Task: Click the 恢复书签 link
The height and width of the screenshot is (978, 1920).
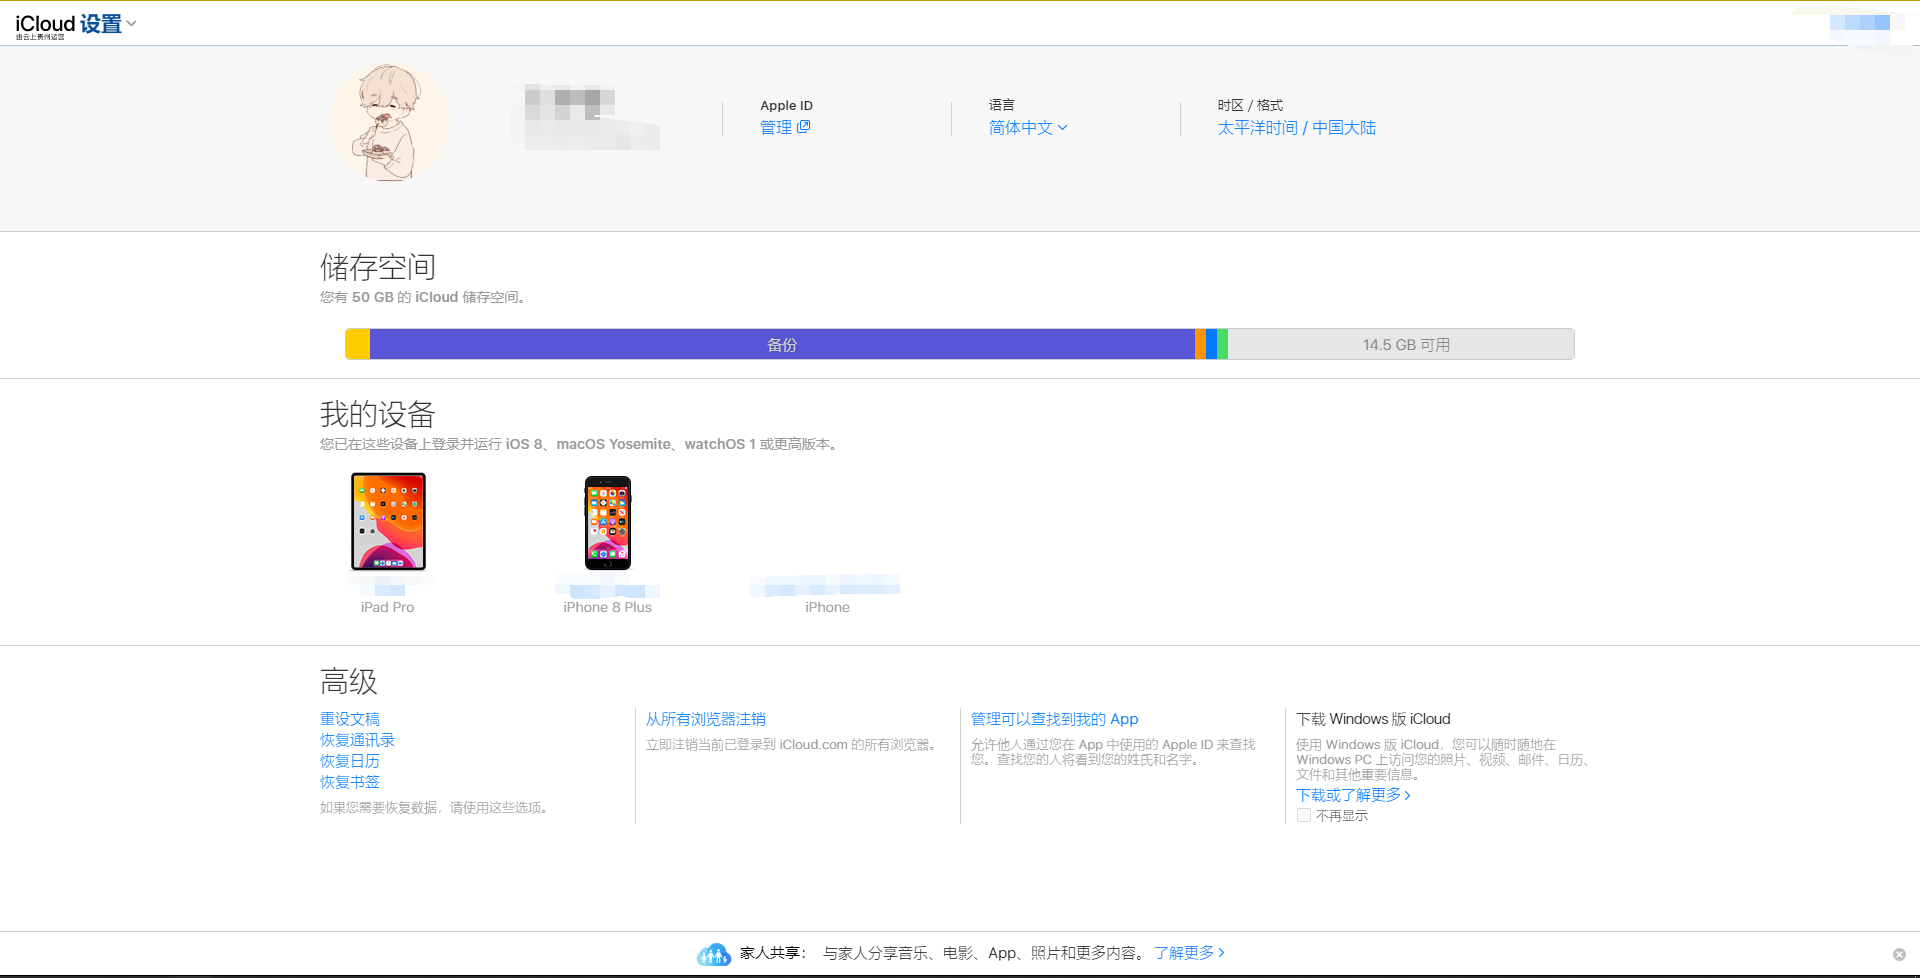Action: (350, 782)
